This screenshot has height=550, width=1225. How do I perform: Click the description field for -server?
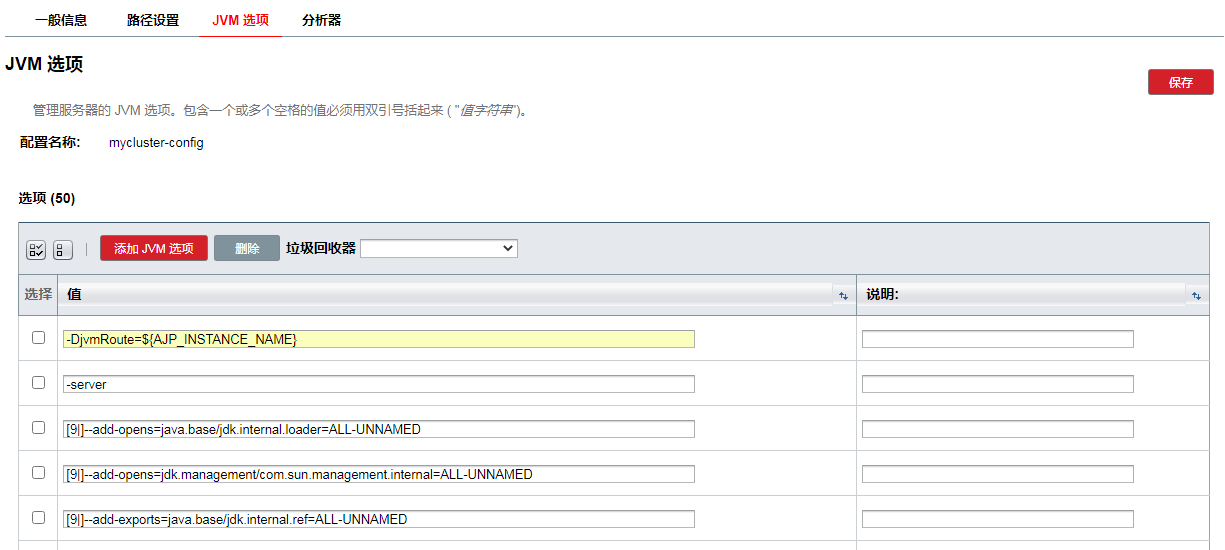(997, 384)
